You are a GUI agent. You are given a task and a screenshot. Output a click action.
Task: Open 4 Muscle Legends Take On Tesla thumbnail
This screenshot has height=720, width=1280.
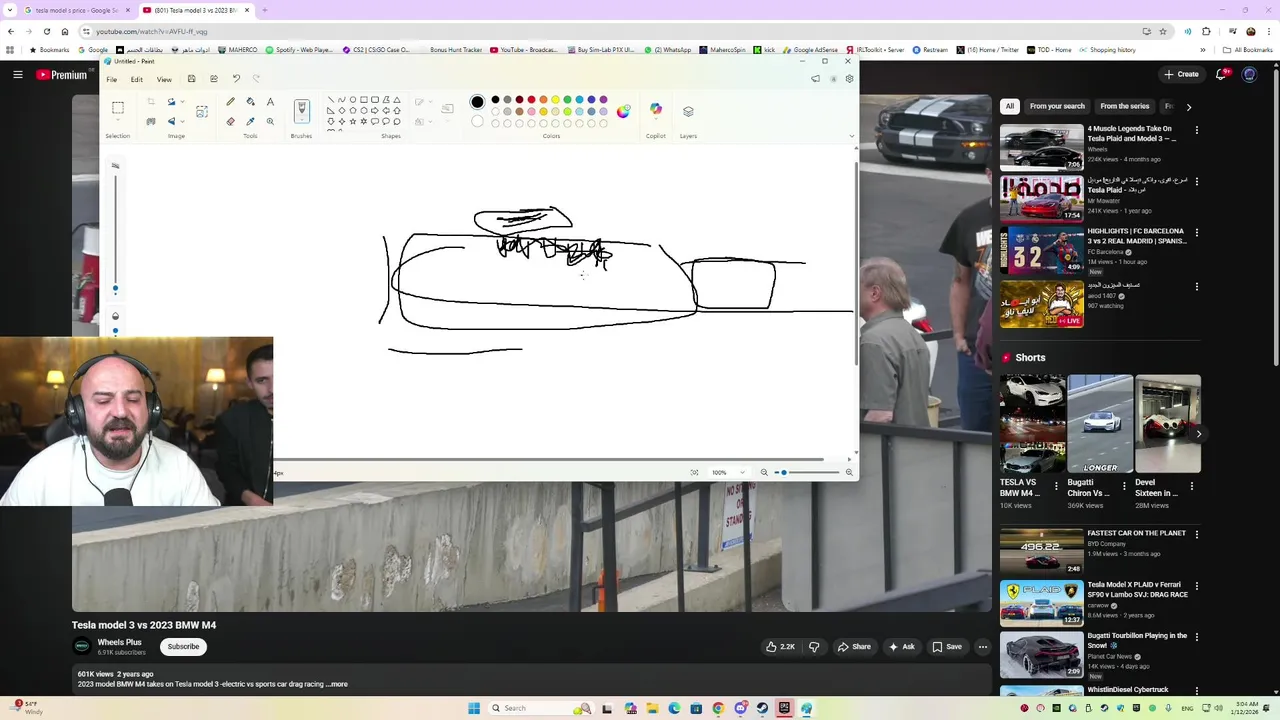(x=1041, y=147)
